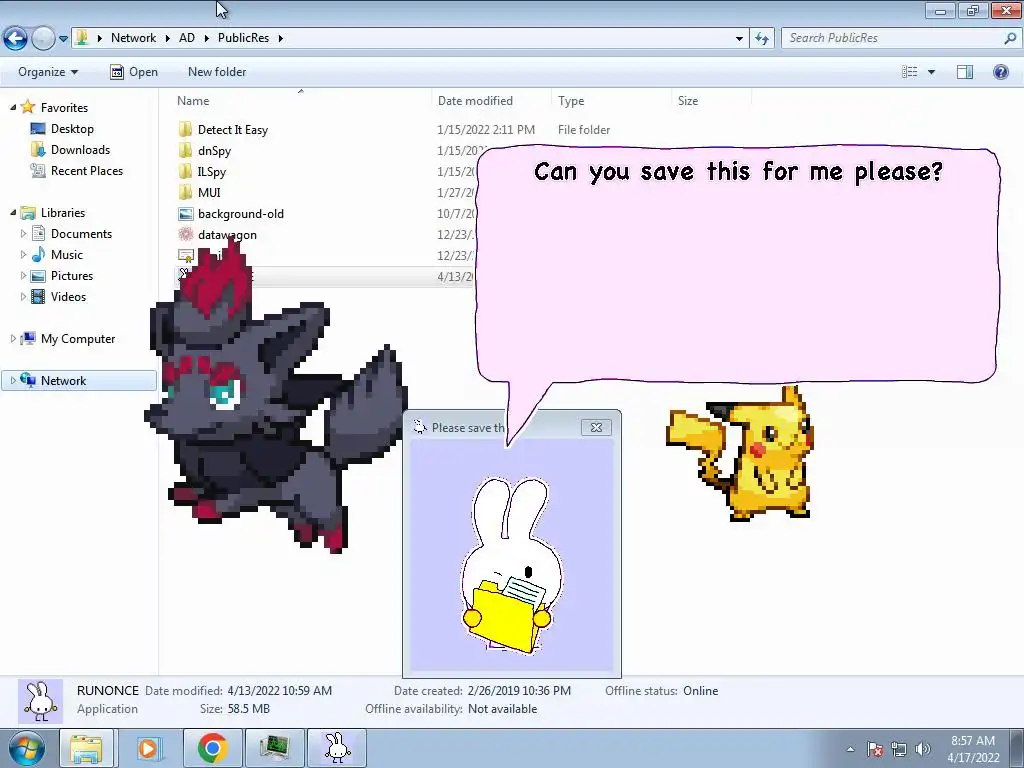This screenshot has width=1024, height=768.
Task: Toggle the preview pane
Action: [x=965, y=72]
